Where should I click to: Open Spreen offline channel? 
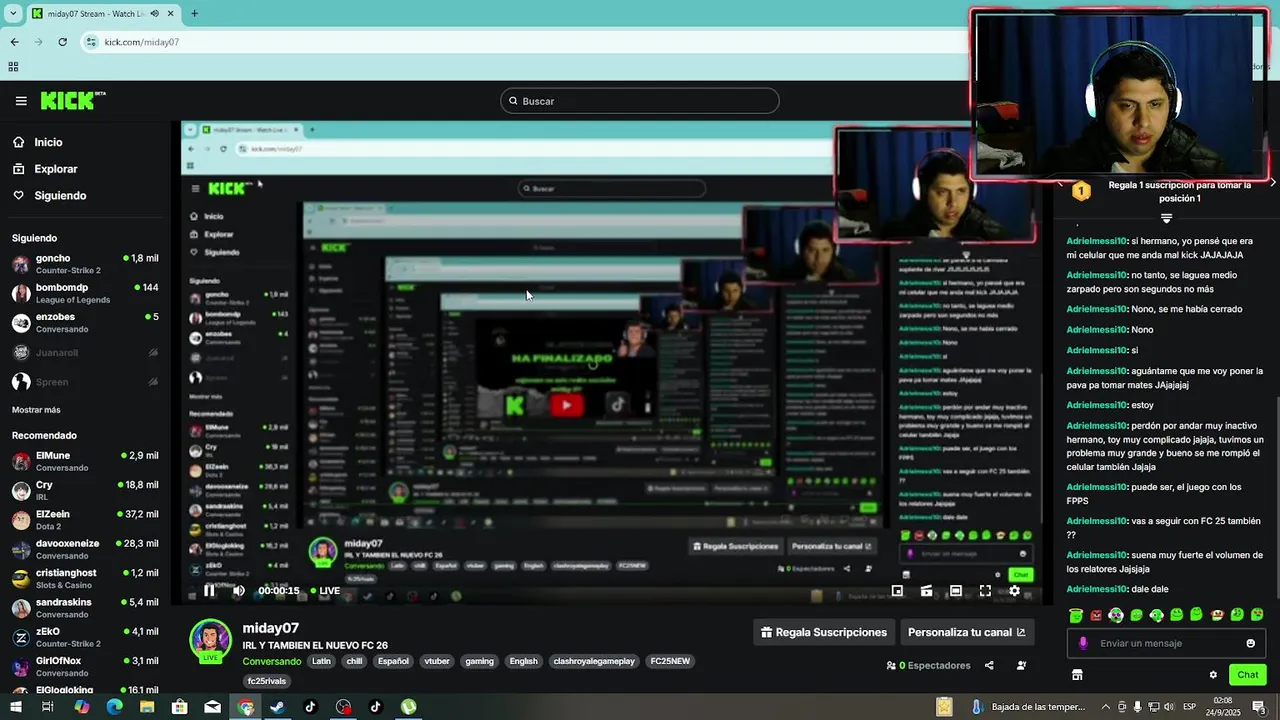pyautogui.click(x=85, y=381)
